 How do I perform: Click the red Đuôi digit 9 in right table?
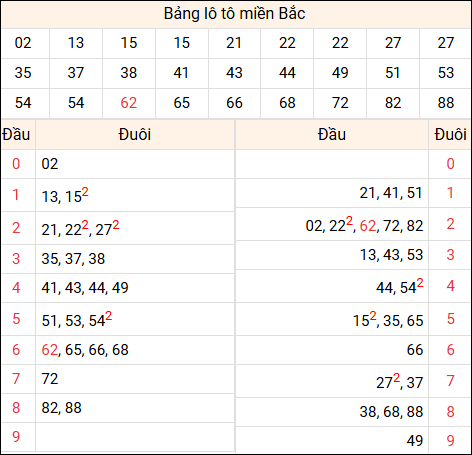click(x=450, y=441)
